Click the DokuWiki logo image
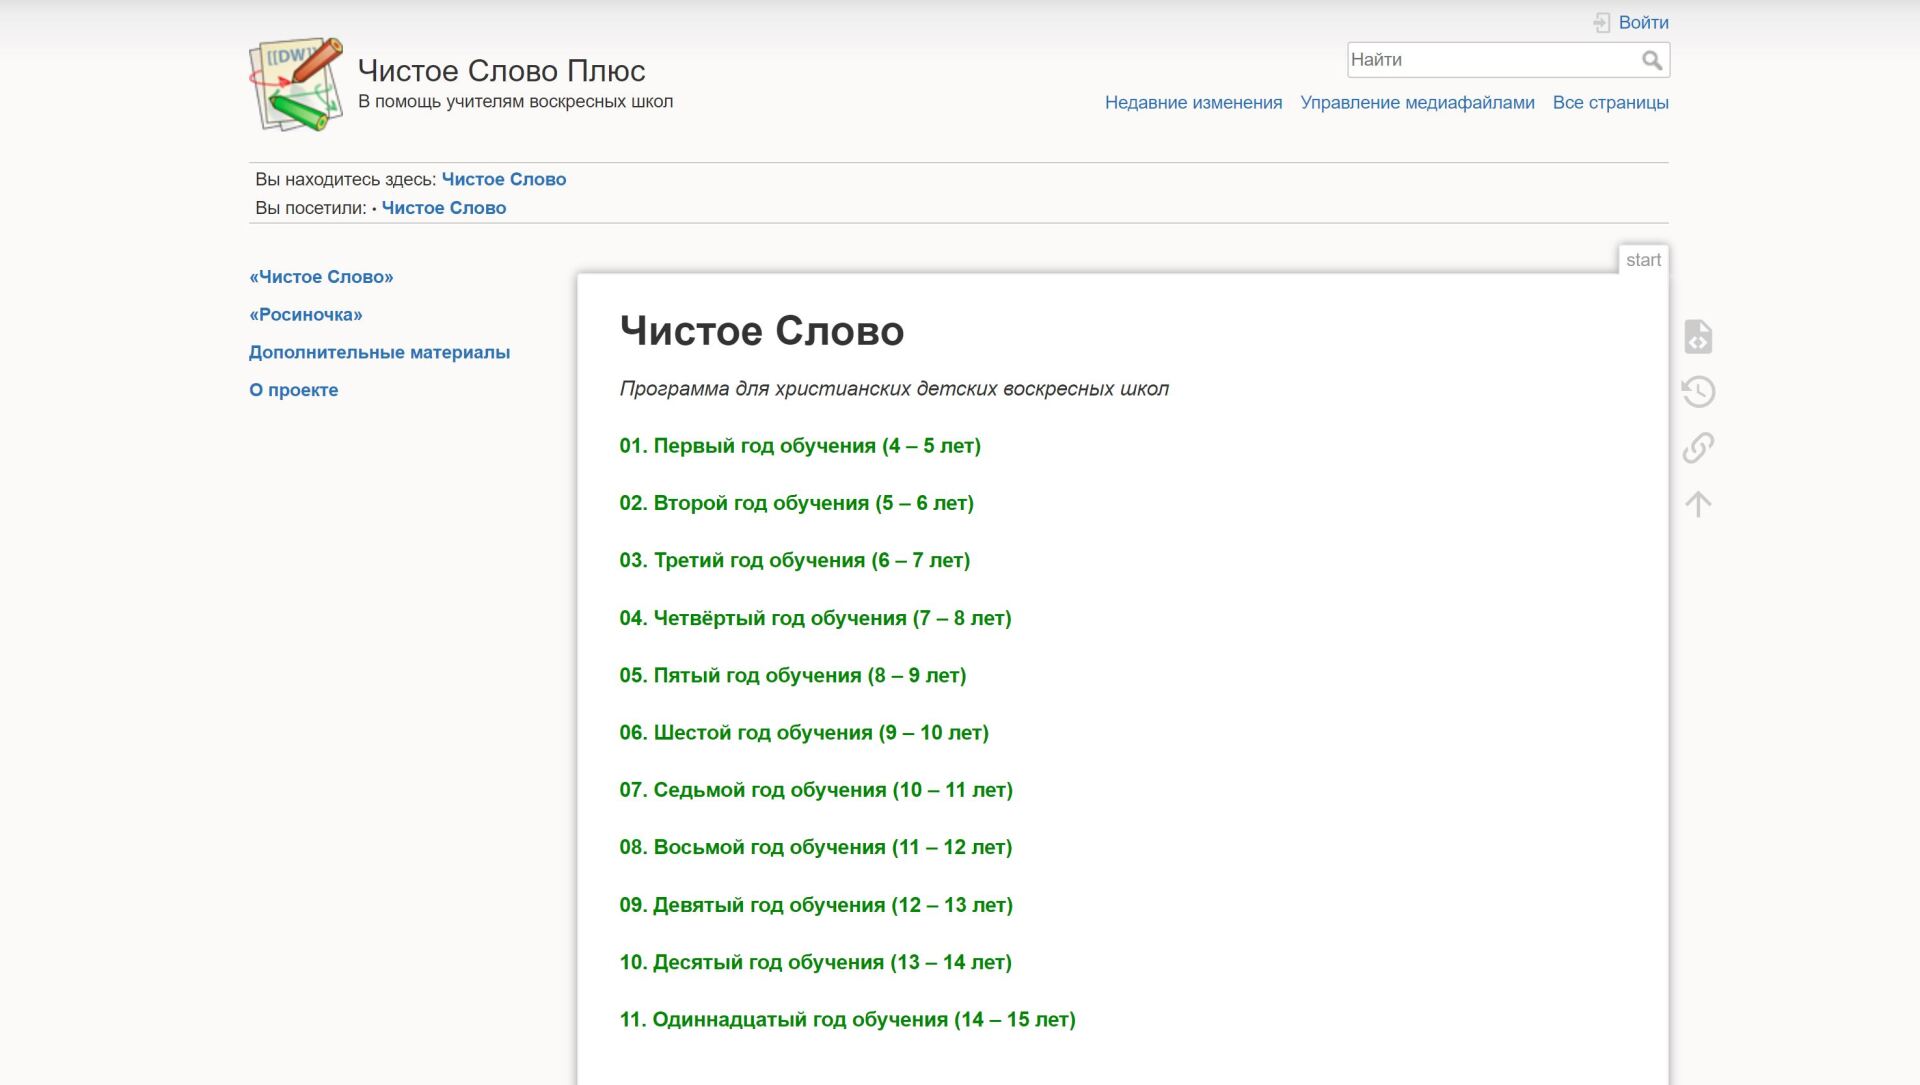This screenshot has height=1085, width=1920. pos(296,85)
